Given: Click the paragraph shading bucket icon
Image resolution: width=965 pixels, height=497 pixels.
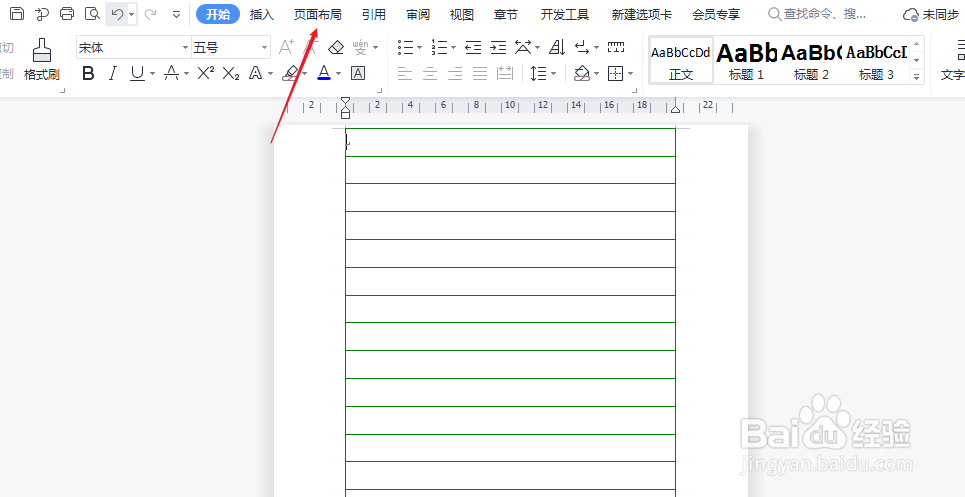Looking at the screenshot, I should (x=582, y=74).
